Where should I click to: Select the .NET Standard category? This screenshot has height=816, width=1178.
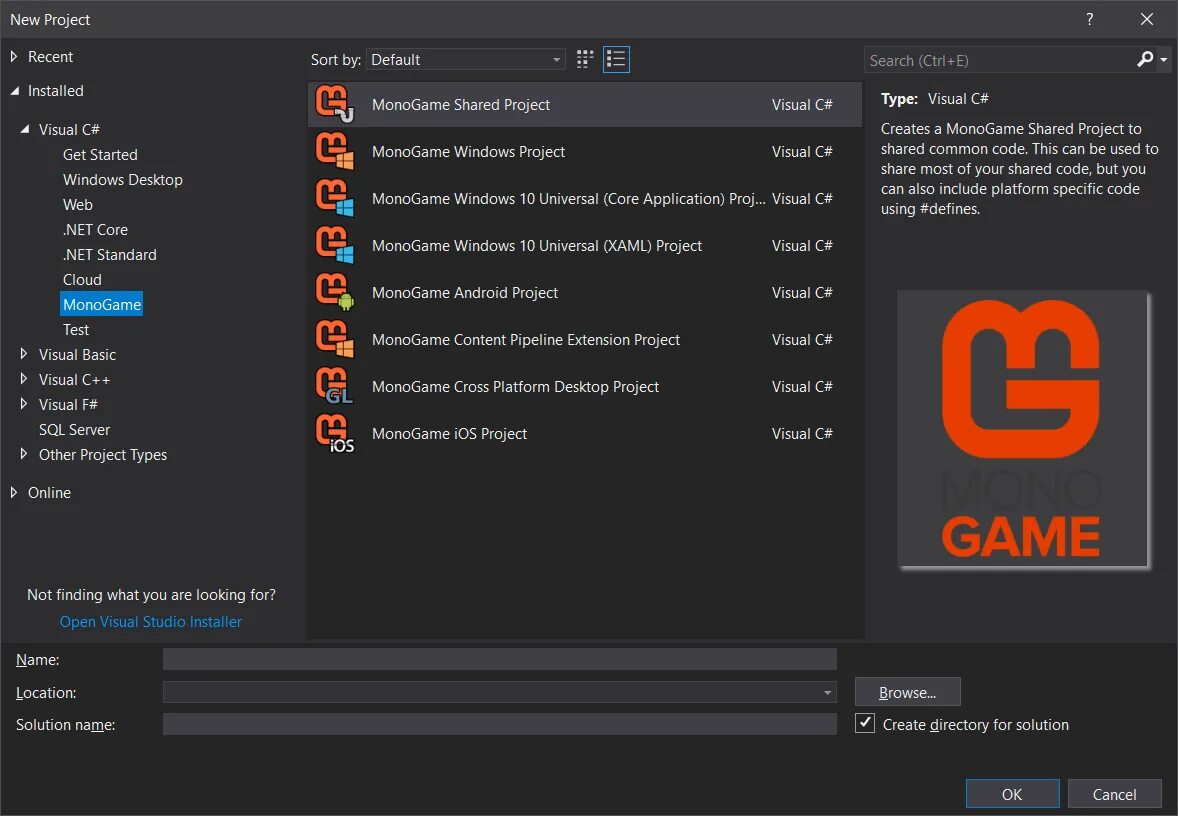coord(110,254)
